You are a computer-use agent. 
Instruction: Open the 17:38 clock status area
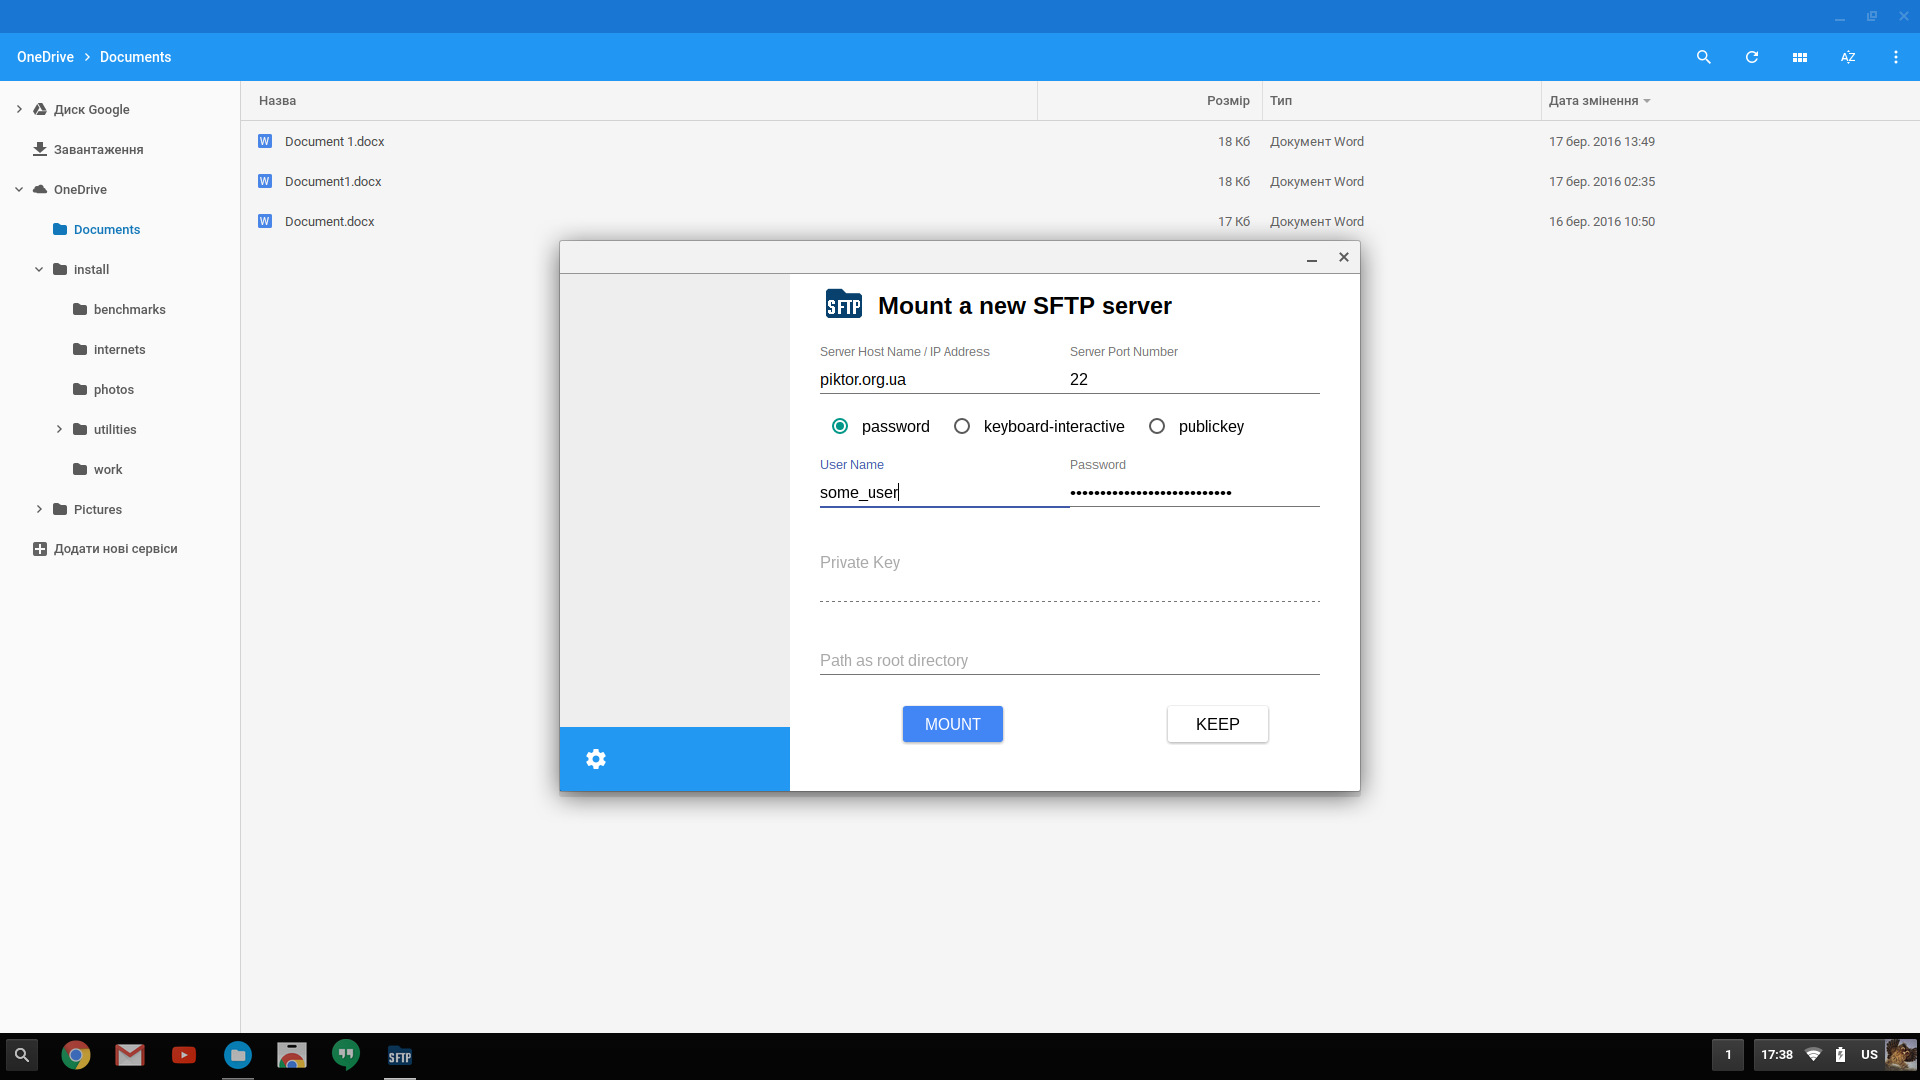click(1777, 1055)
